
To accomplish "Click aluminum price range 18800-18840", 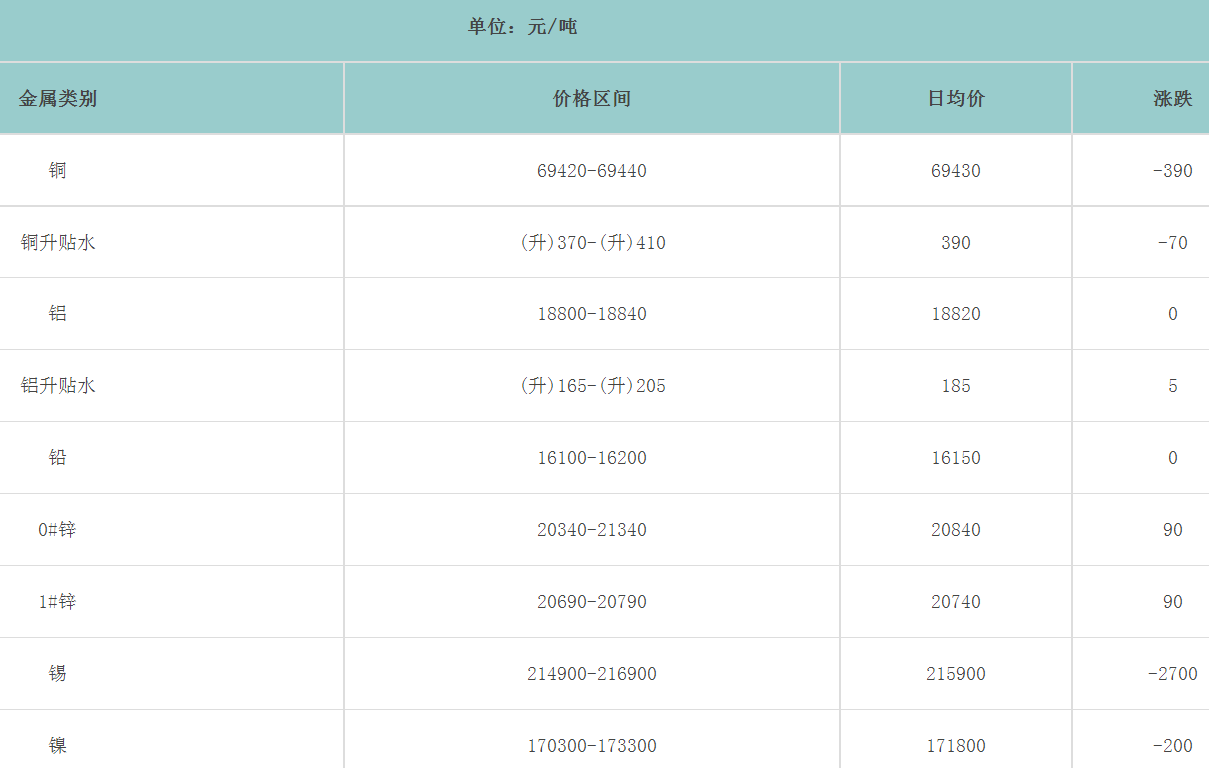I will 592,314.
